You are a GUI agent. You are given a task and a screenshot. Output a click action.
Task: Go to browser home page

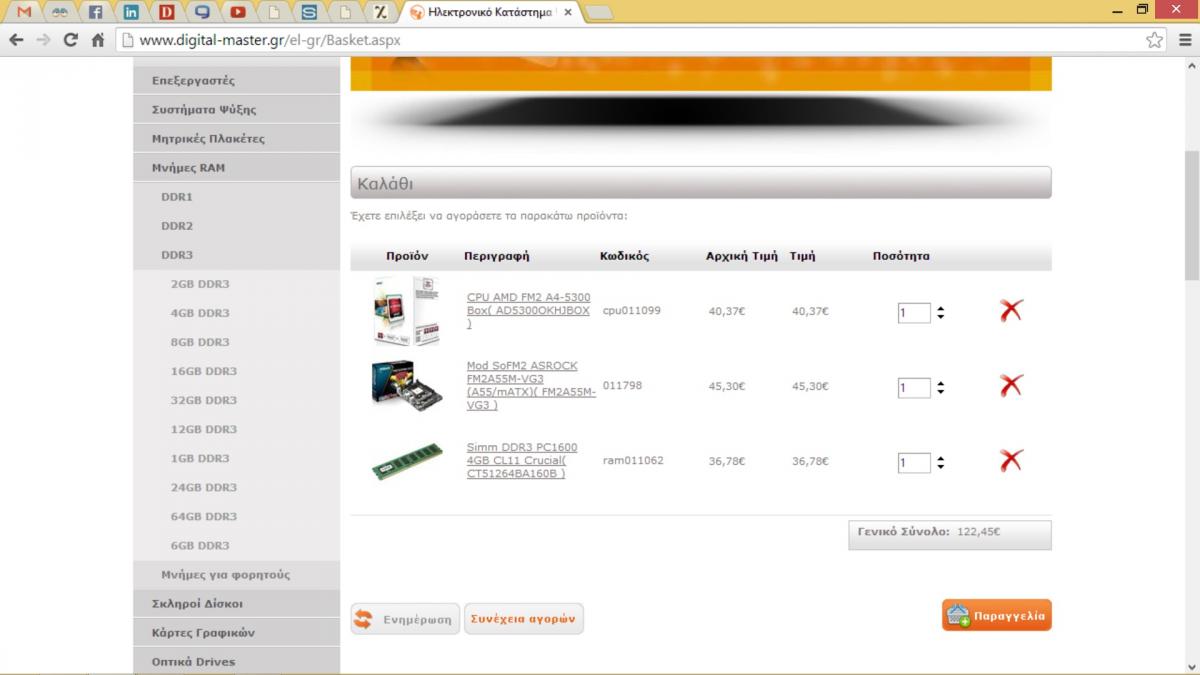tap(97, 41)
